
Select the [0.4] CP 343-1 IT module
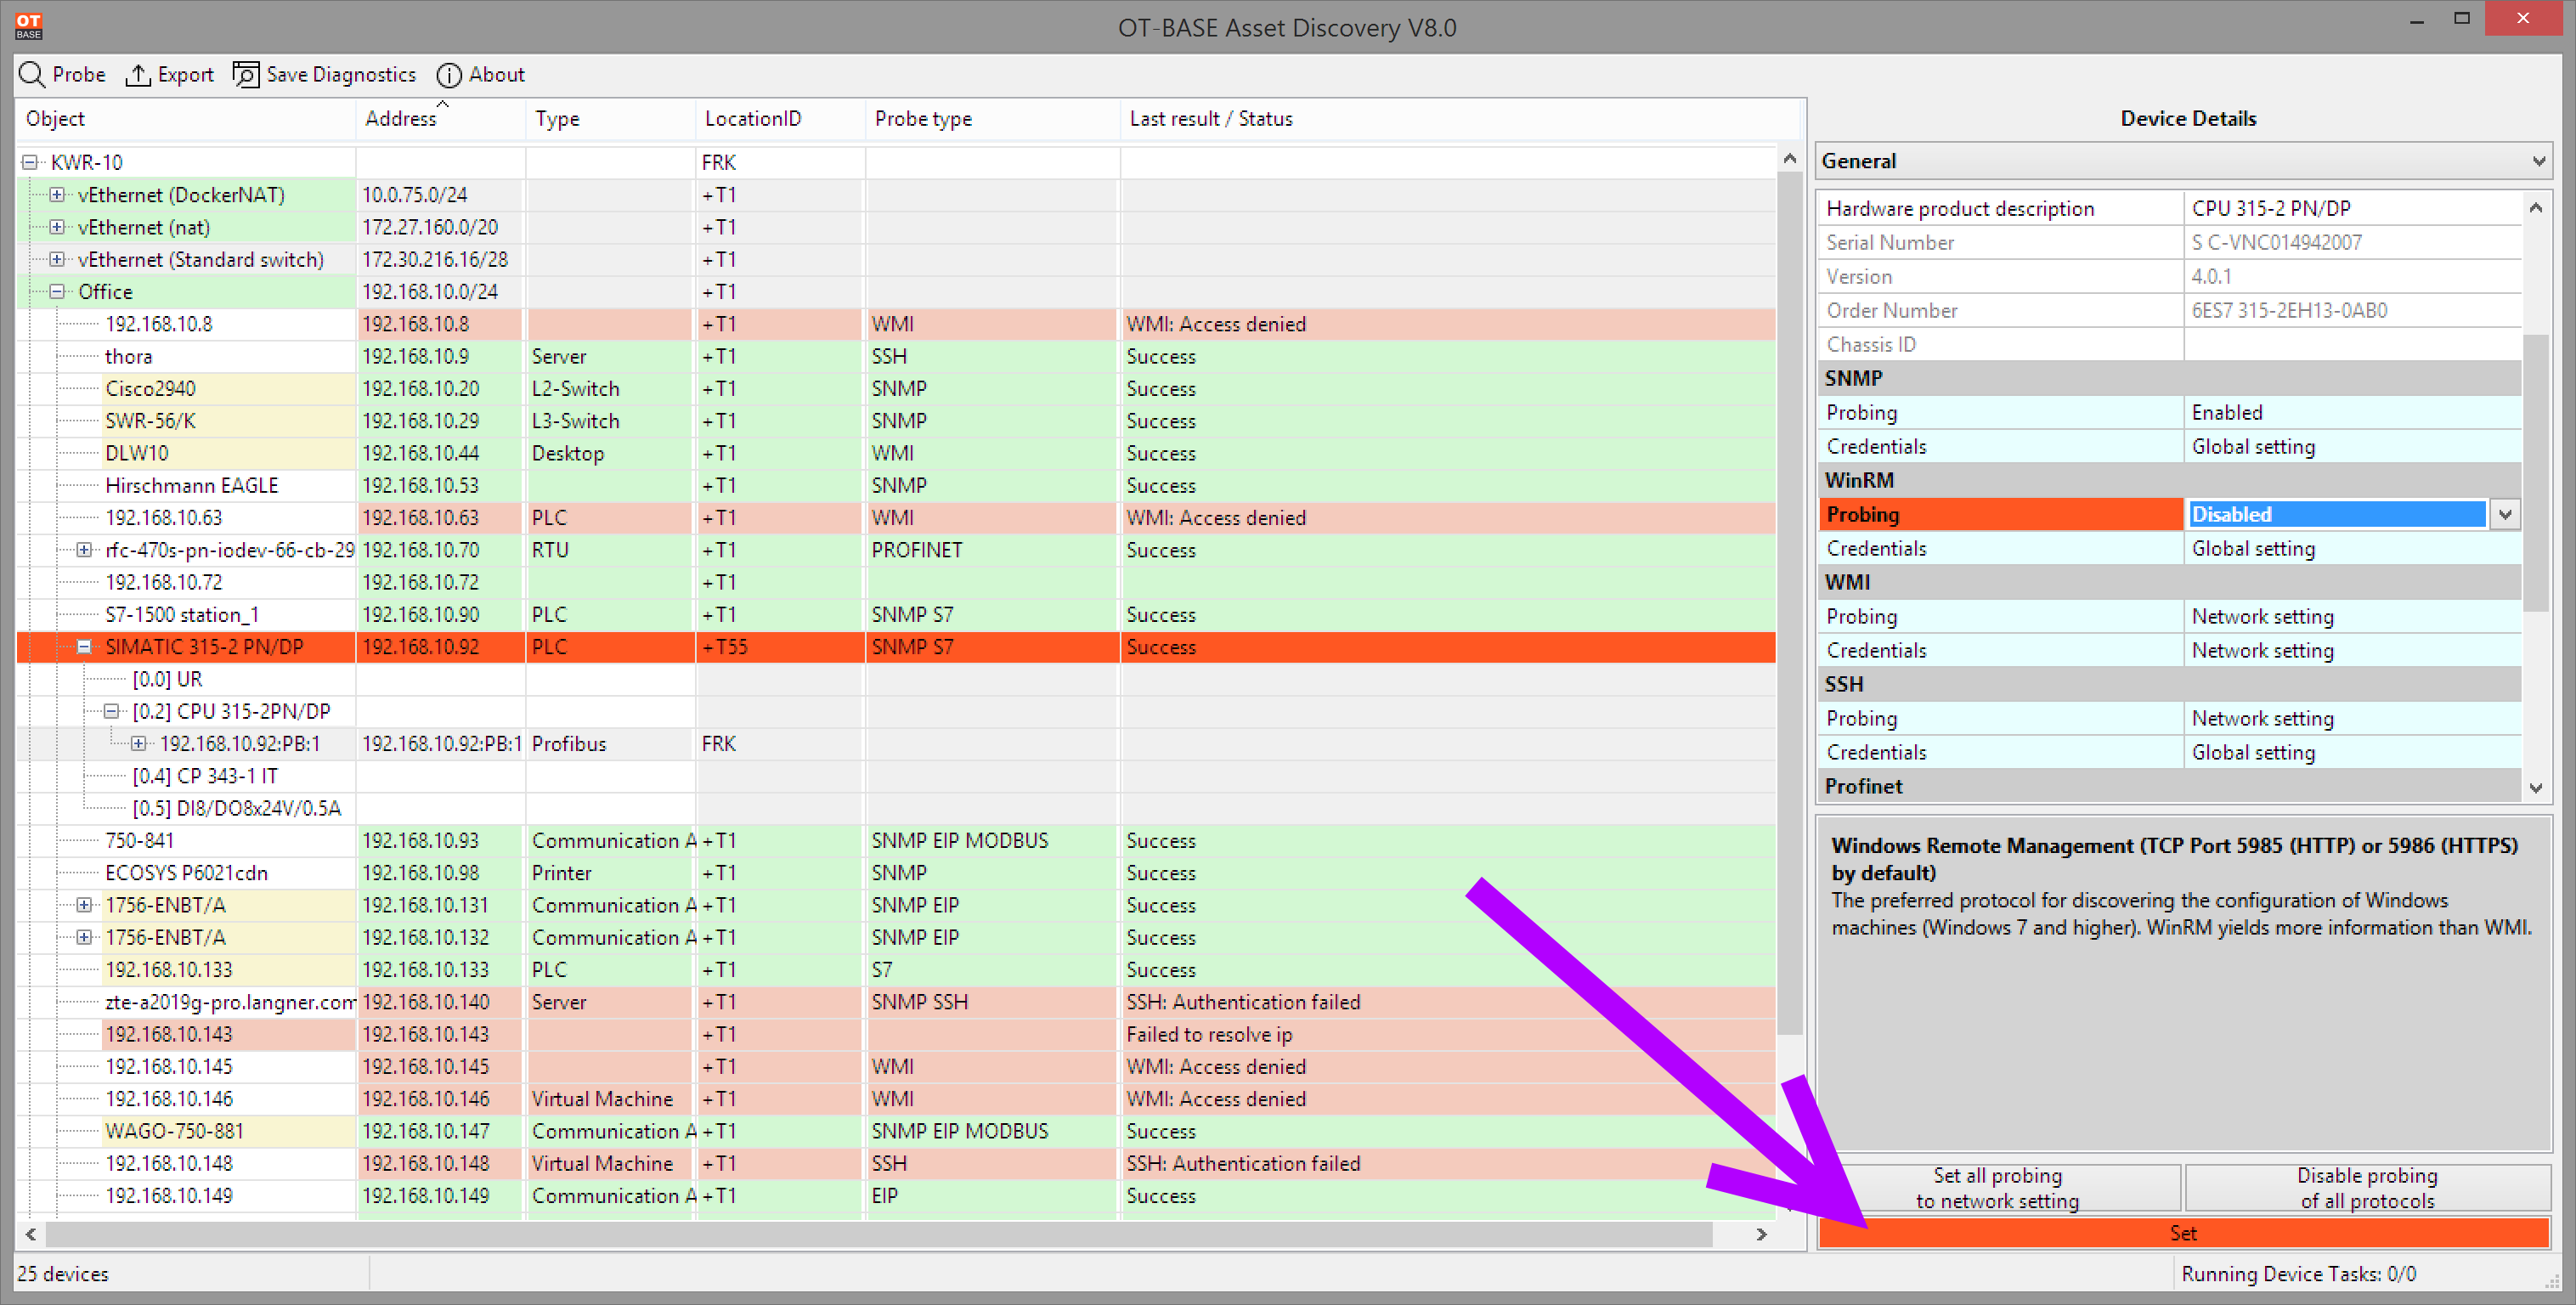(896, 776)
